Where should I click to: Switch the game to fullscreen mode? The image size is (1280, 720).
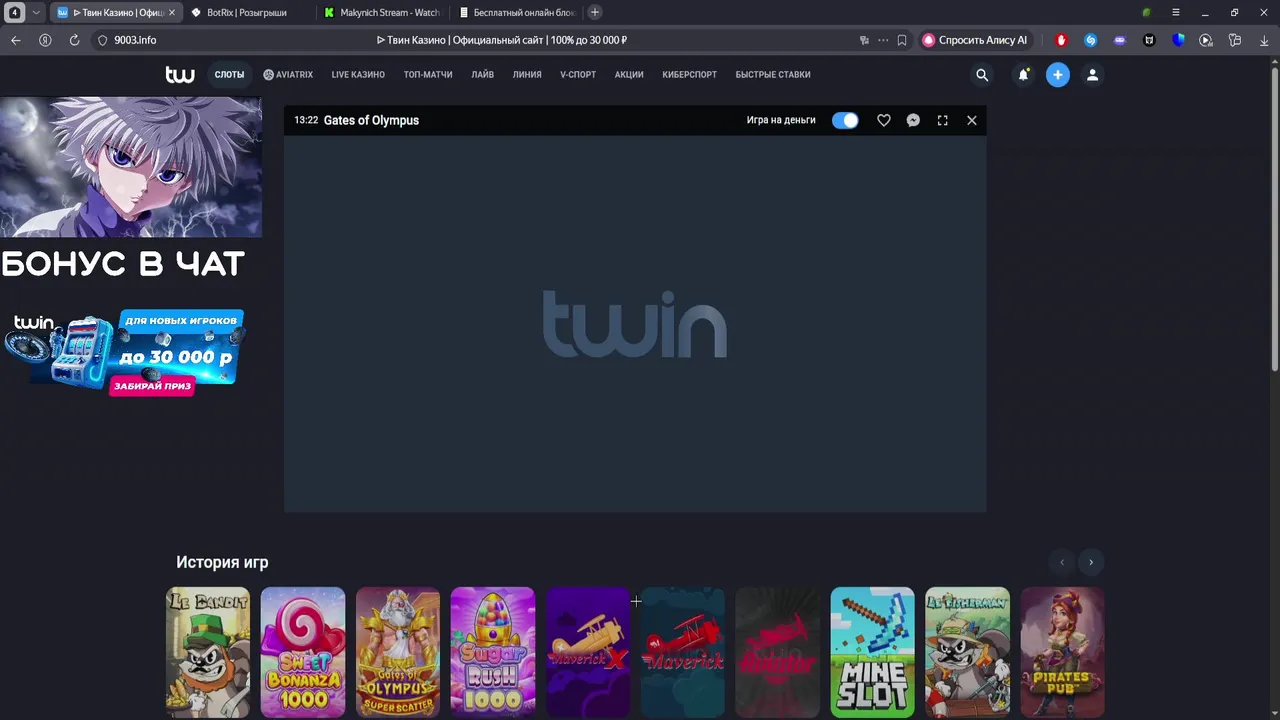point(942,120)
